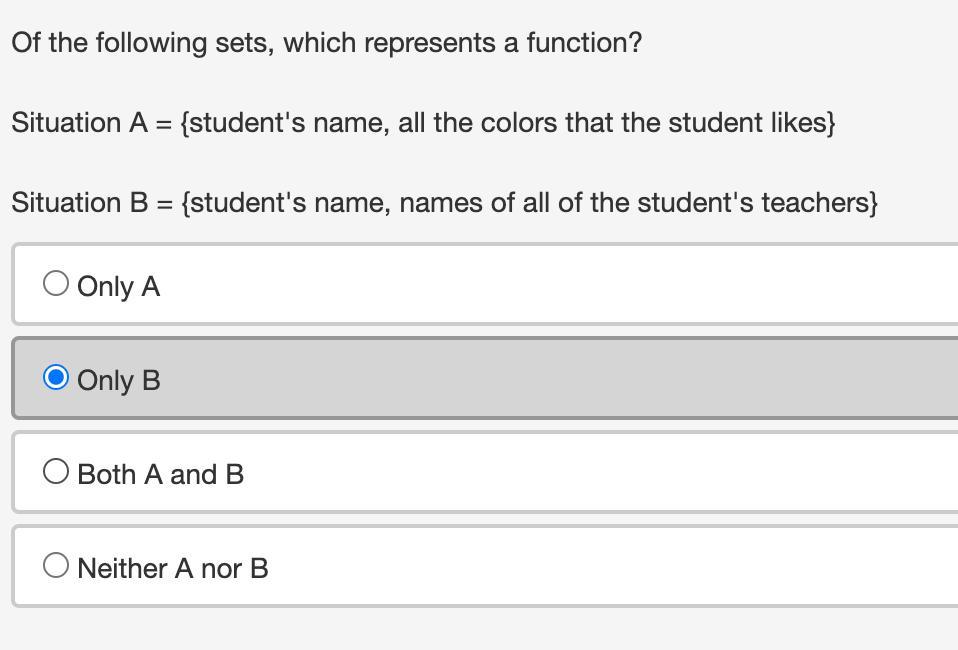Screen dimensions: 958x650
Task: Pick the 'Neither A nor B' radio button
Action: point(56,566)
